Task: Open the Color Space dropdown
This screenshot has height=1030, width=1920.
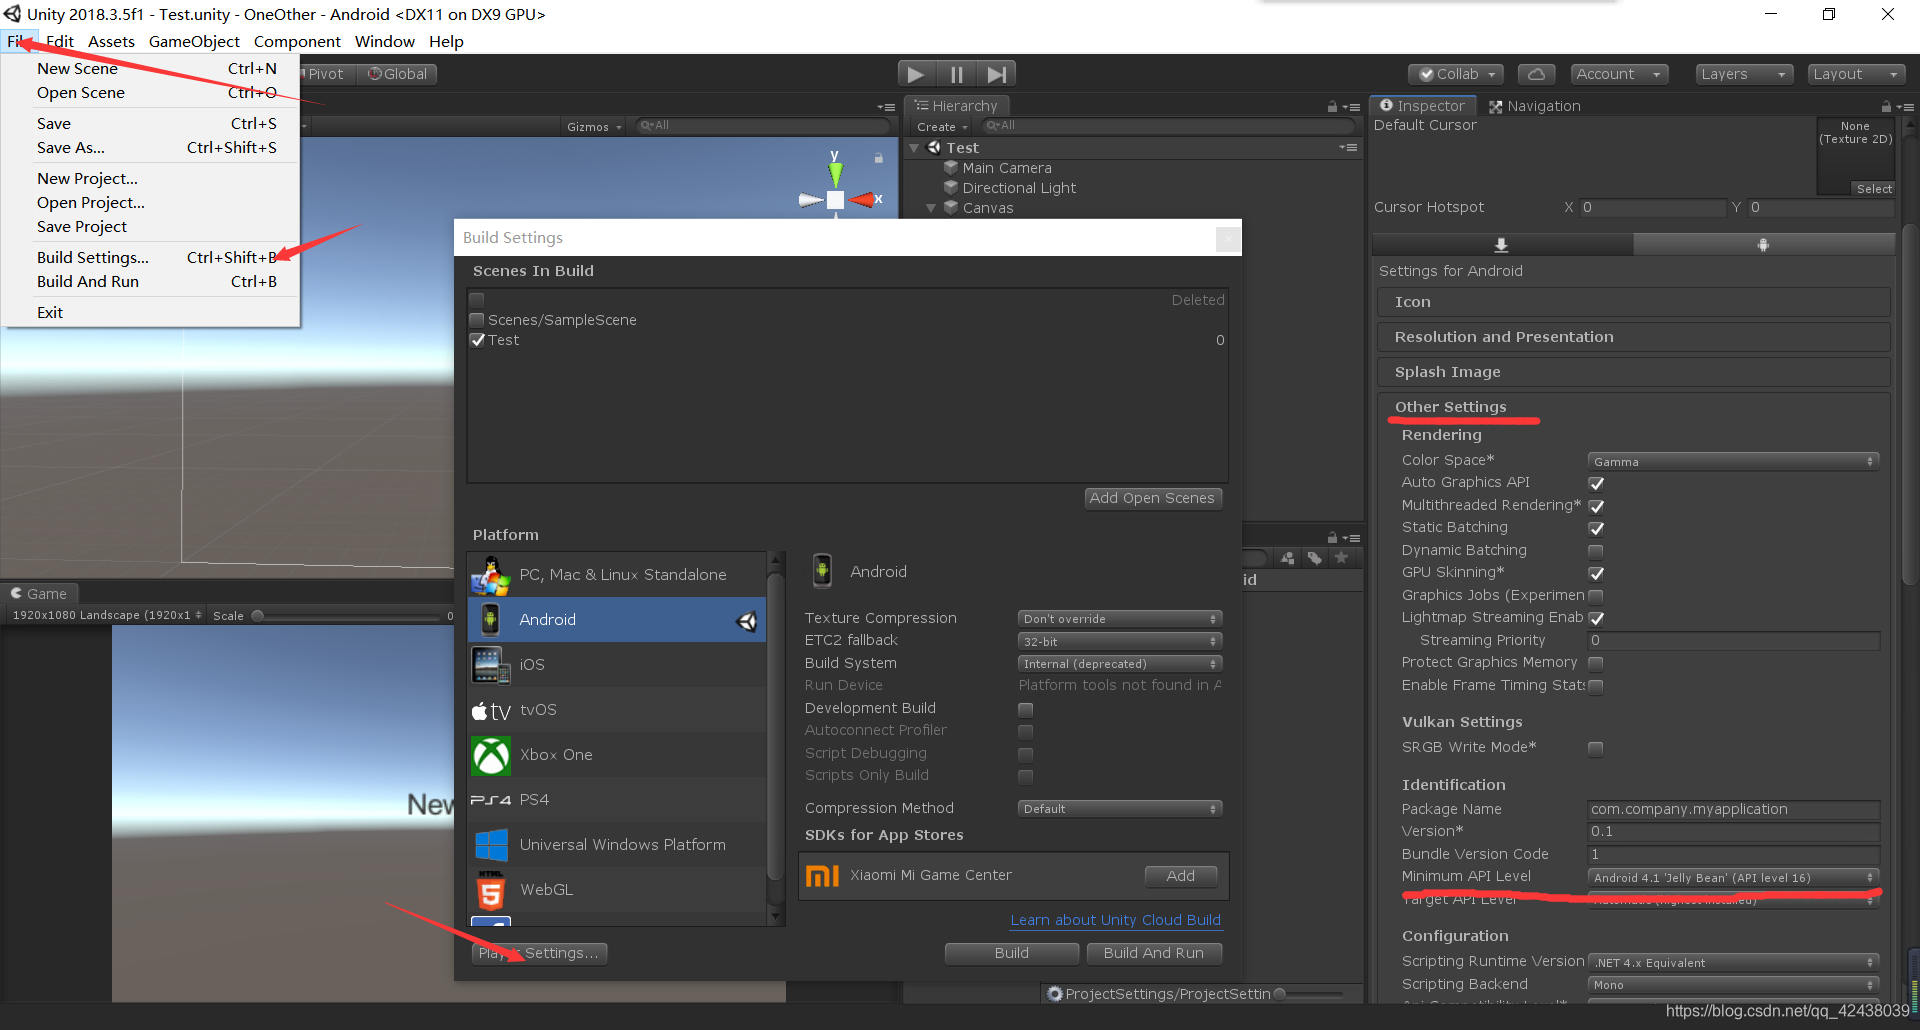Action: coord(1733,462)
